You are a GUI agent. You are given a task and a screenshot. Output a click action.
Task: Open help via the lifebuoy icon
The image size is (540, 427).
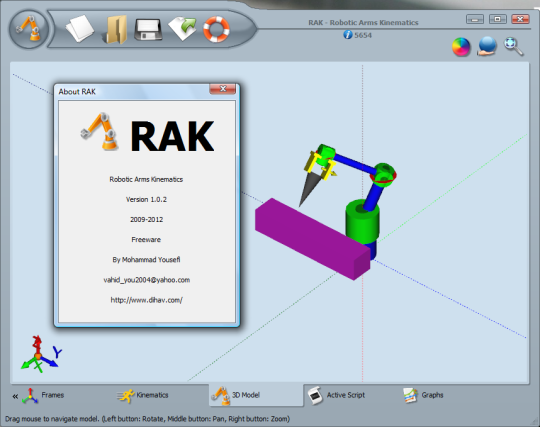coord(216,29)
